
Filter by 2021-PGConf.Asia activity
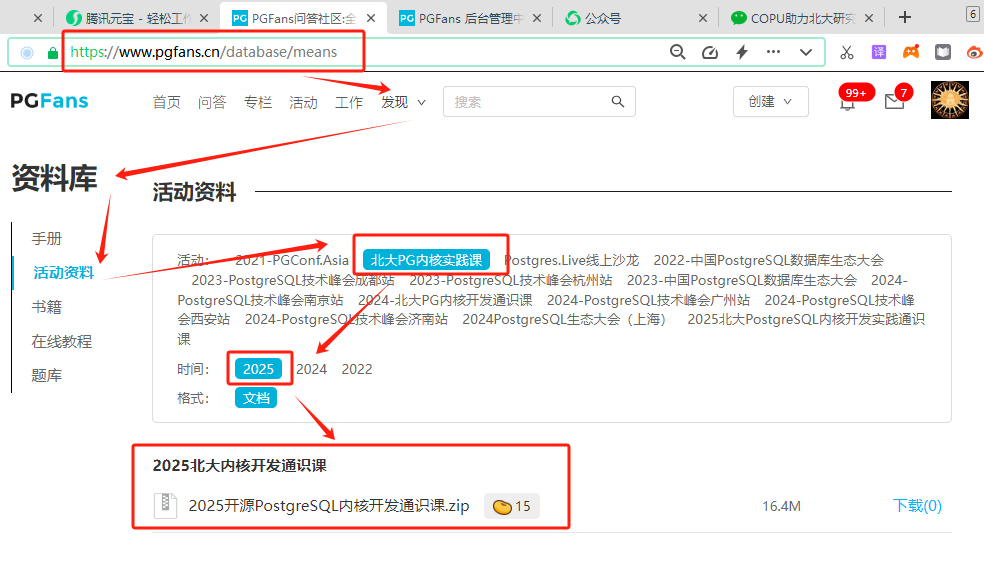[292, 260]
